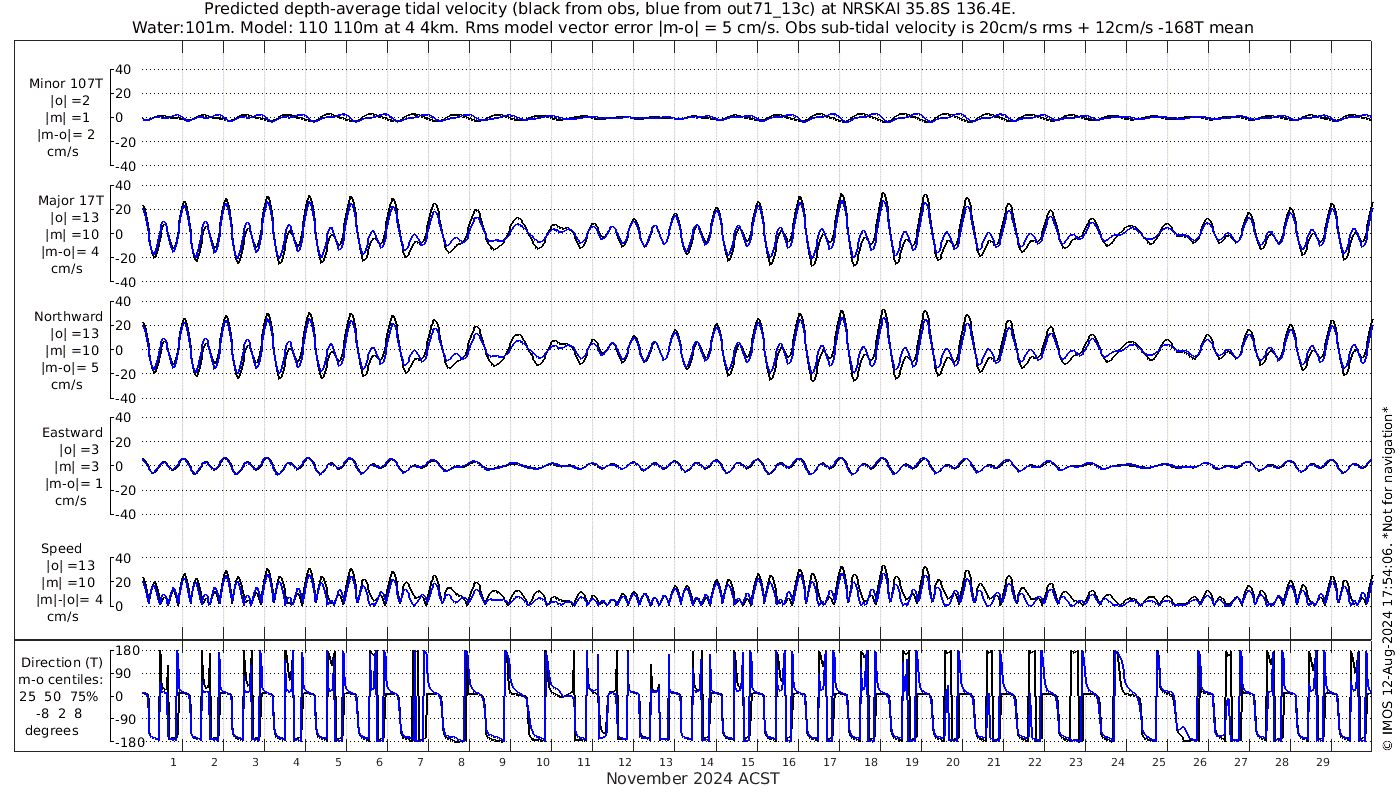Click day 29 on the date axis

coord(1322,762)
